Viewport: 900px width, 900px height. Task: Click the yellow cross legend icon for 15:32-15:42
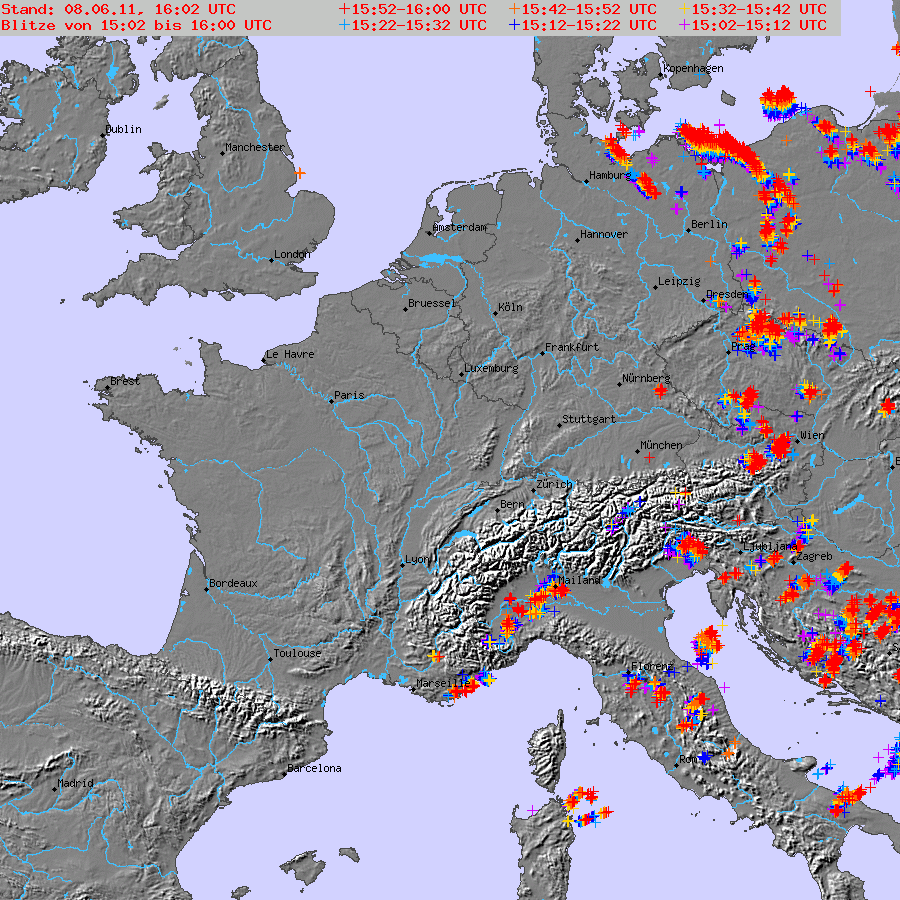(x=685, y=9)
